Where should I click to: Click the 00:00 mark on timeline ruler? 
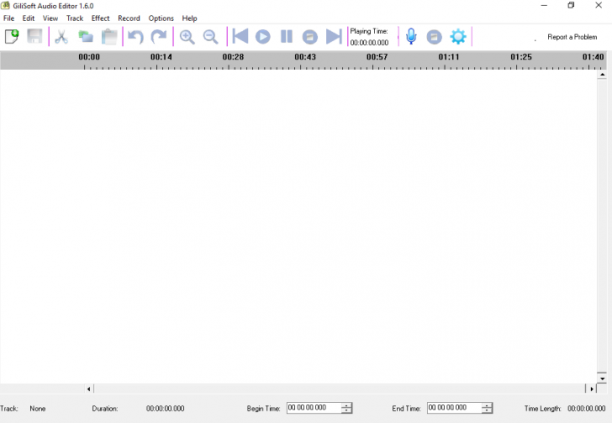89,57
